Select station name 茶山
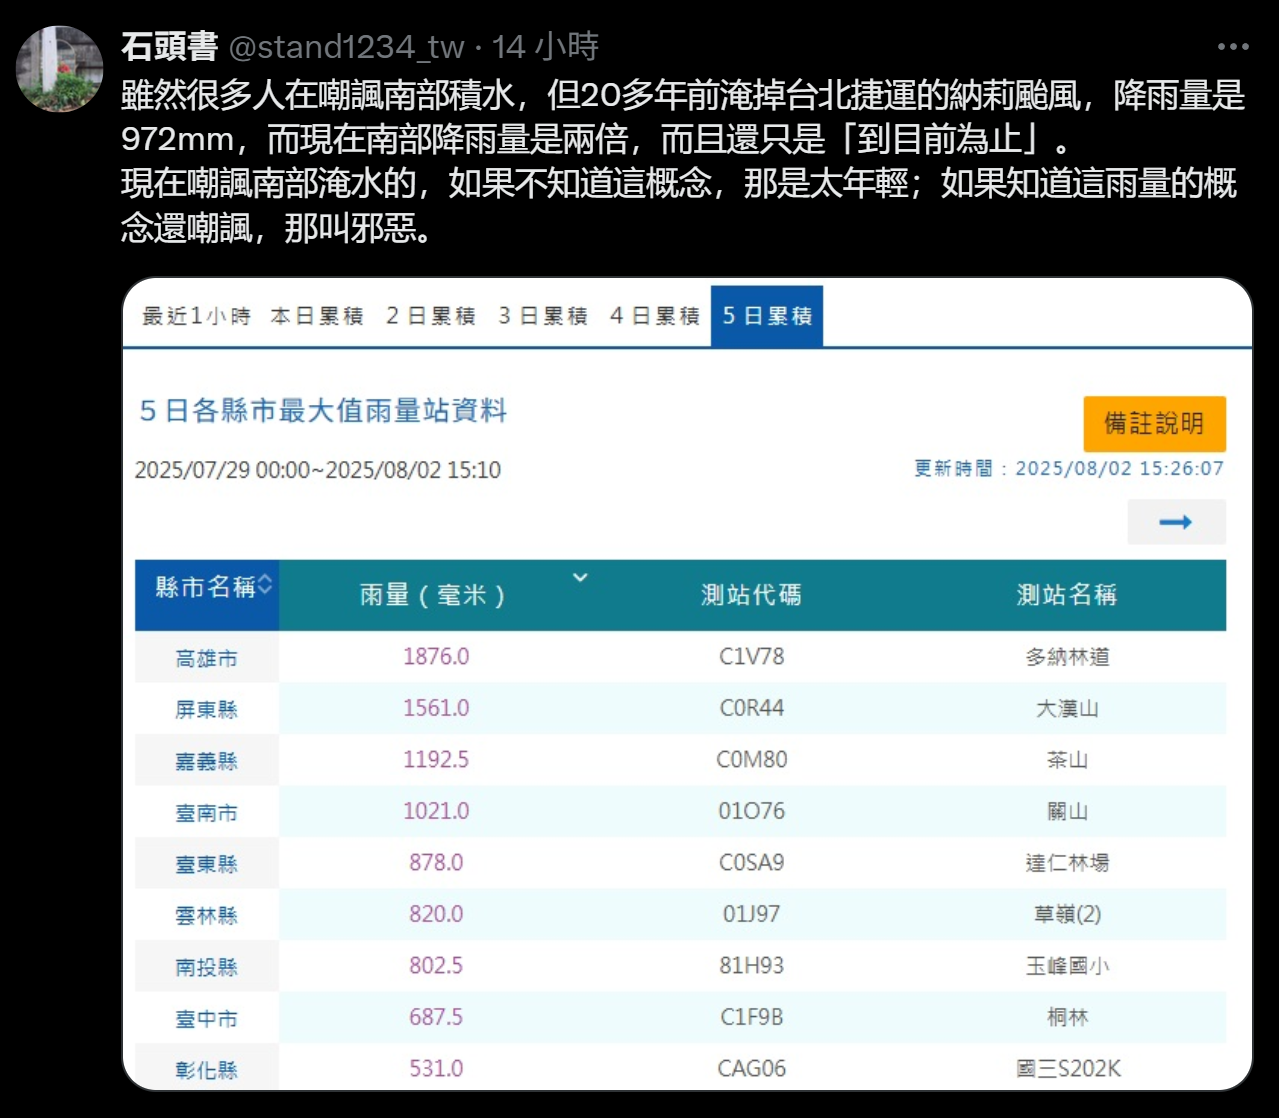 click(1067, 760)
